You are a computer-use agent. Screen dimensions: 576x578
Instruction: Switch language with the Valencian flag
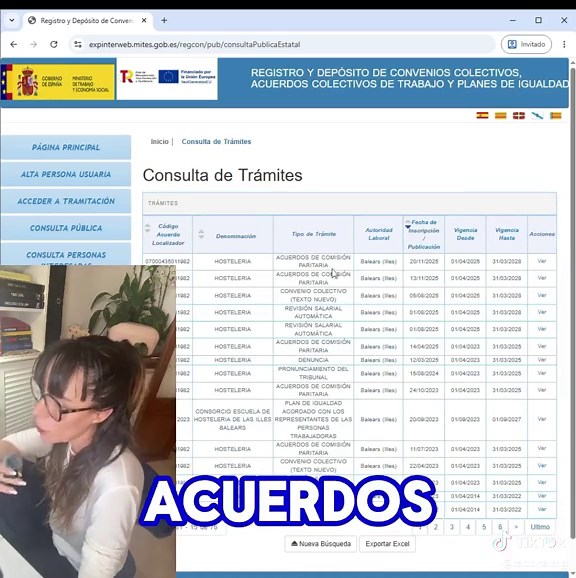[556, 116]
